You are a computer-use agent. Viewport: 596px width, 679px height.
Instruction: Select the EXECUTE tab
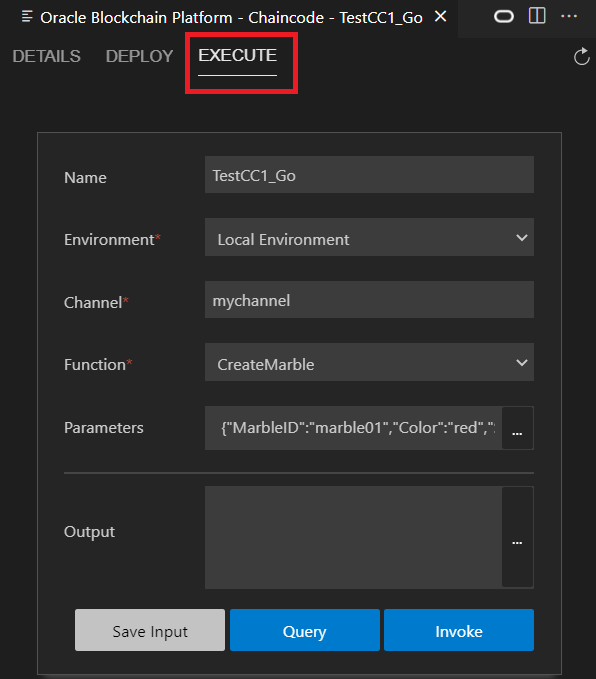(237, 55)
